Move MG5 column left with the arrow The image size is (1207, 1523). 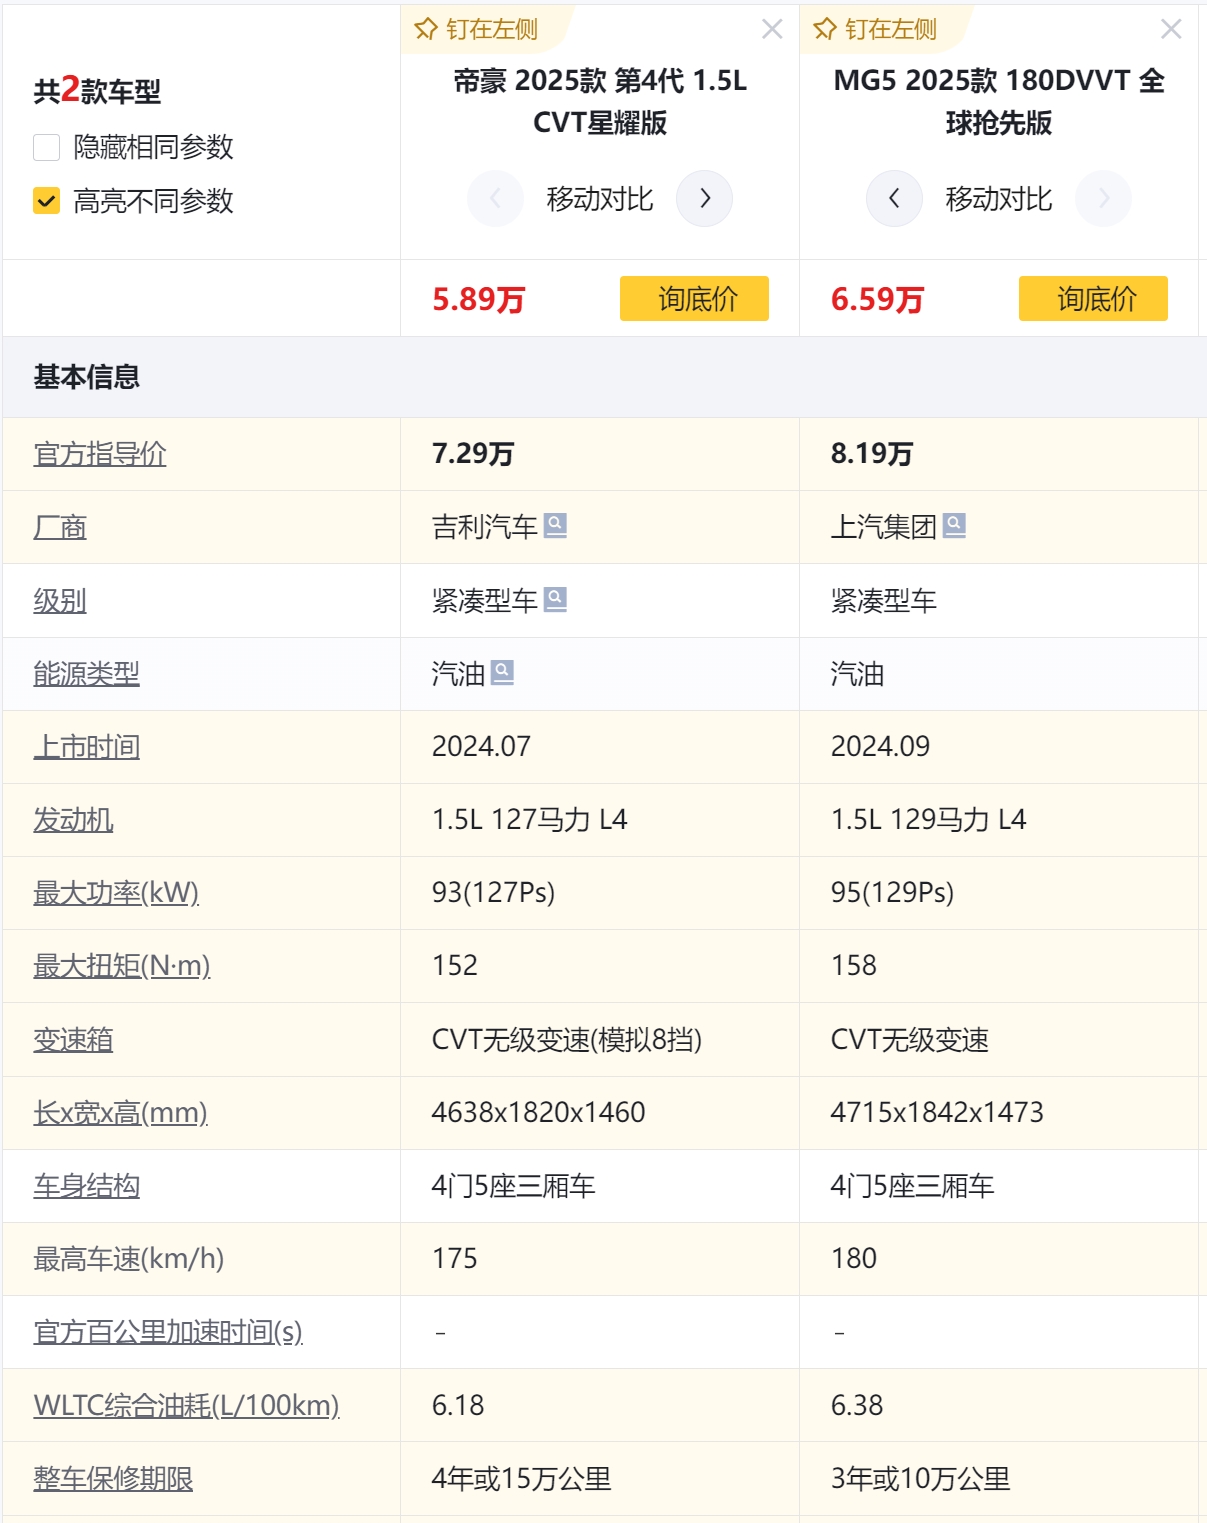click(894, 198)
